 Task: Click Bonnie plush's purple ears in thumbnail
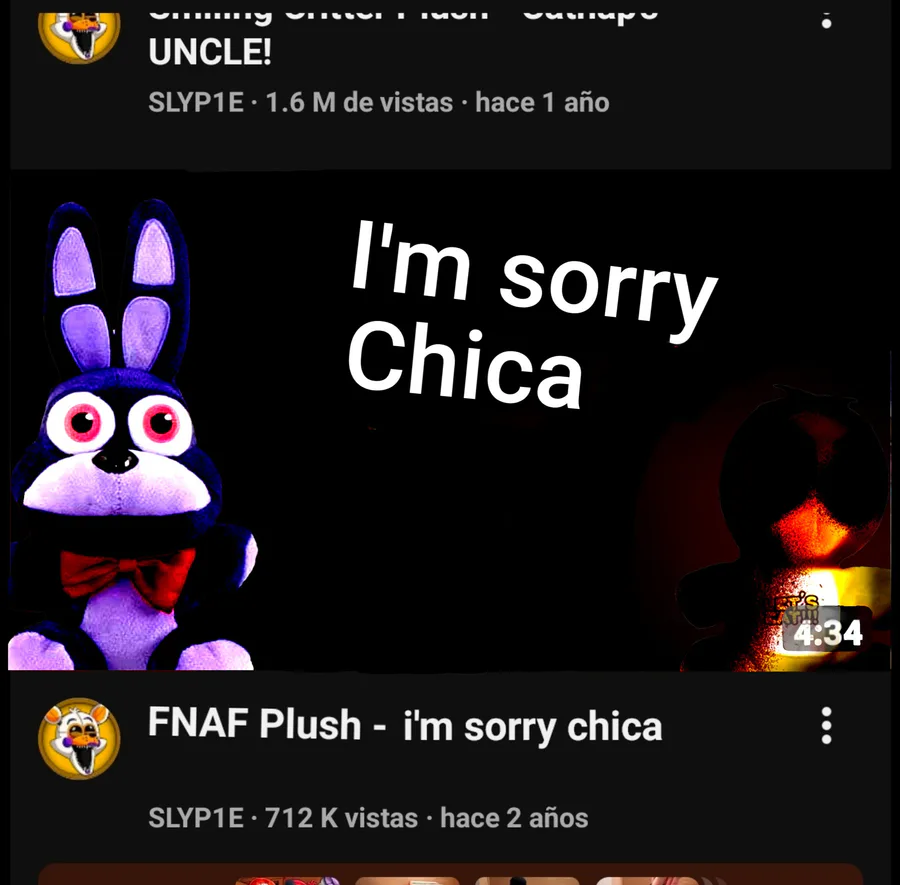(x=117, y=287)
